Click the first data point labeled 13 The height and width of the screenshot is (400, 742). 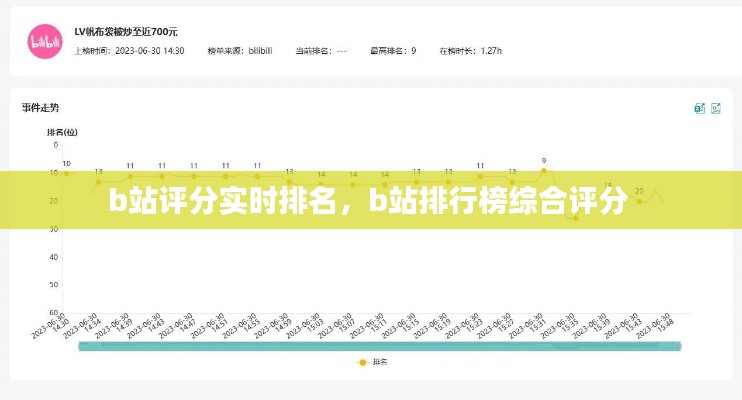click(98, 181)
